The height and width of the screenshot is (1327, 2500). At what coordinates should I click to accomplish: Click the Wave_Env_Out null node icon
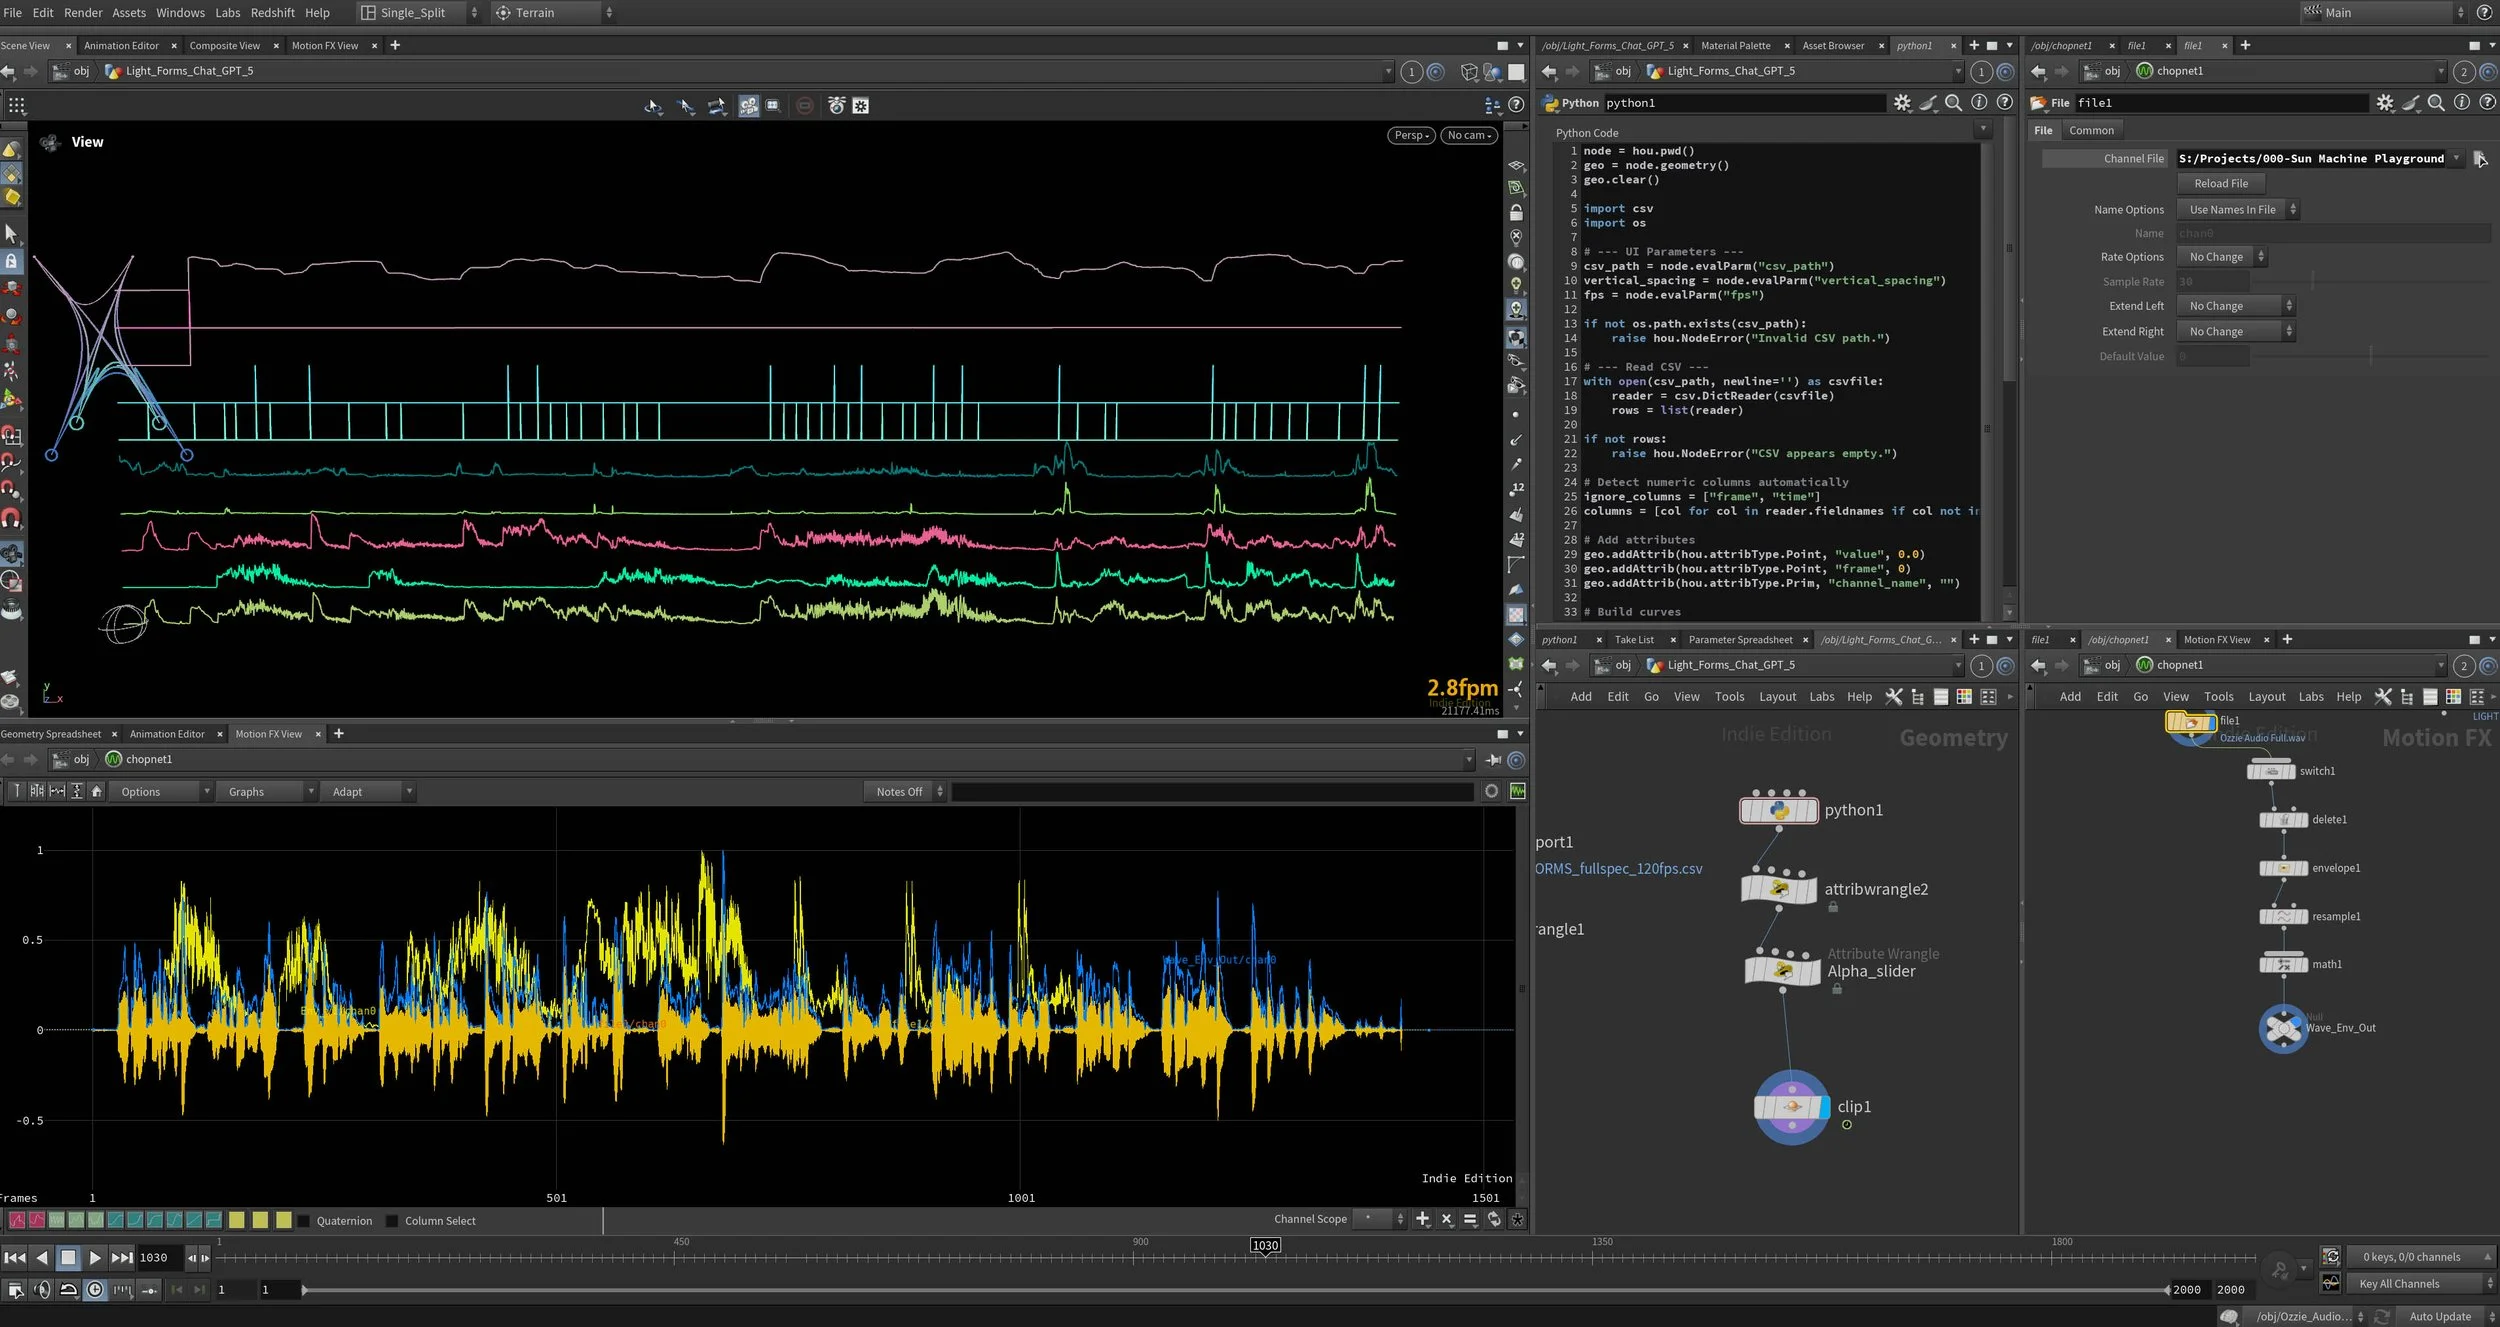[x=2283, y=1028]
